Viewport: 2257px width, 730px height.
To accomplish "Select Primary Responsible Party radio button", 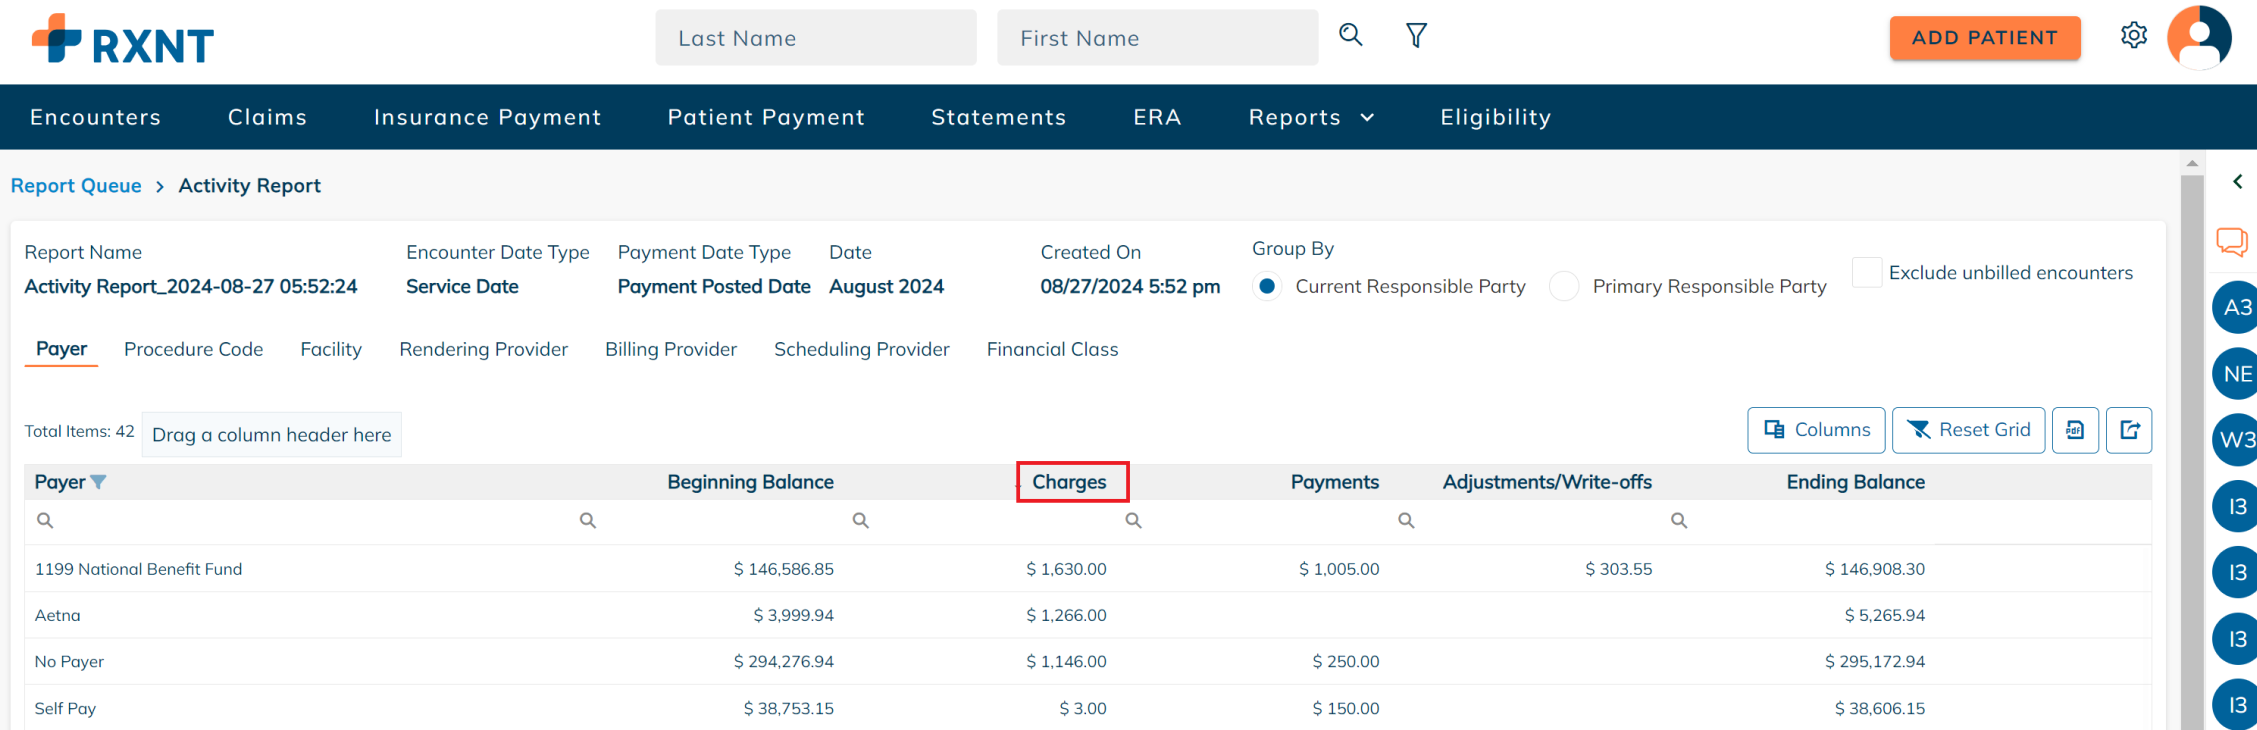I will pos(1564,287).
